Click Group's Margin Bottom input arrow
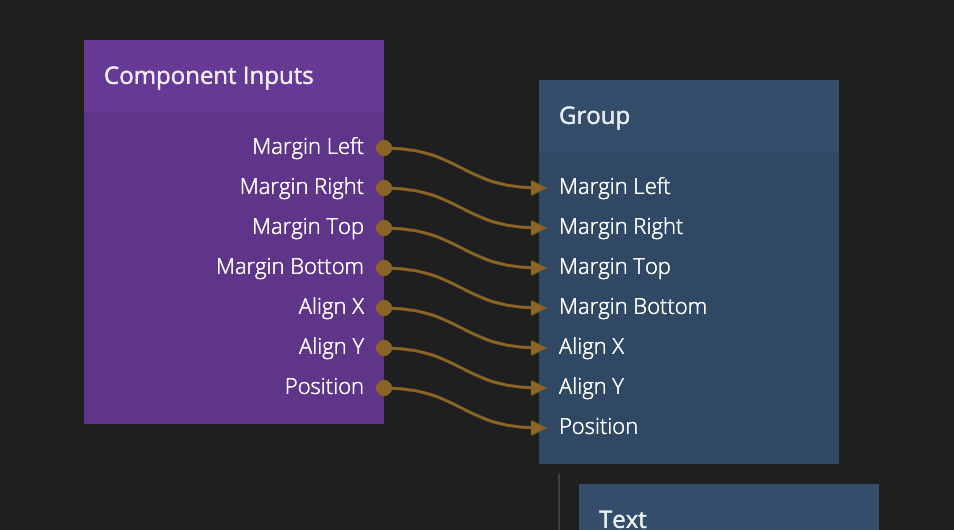The image size is (954, 530). [x=539, y=307]
